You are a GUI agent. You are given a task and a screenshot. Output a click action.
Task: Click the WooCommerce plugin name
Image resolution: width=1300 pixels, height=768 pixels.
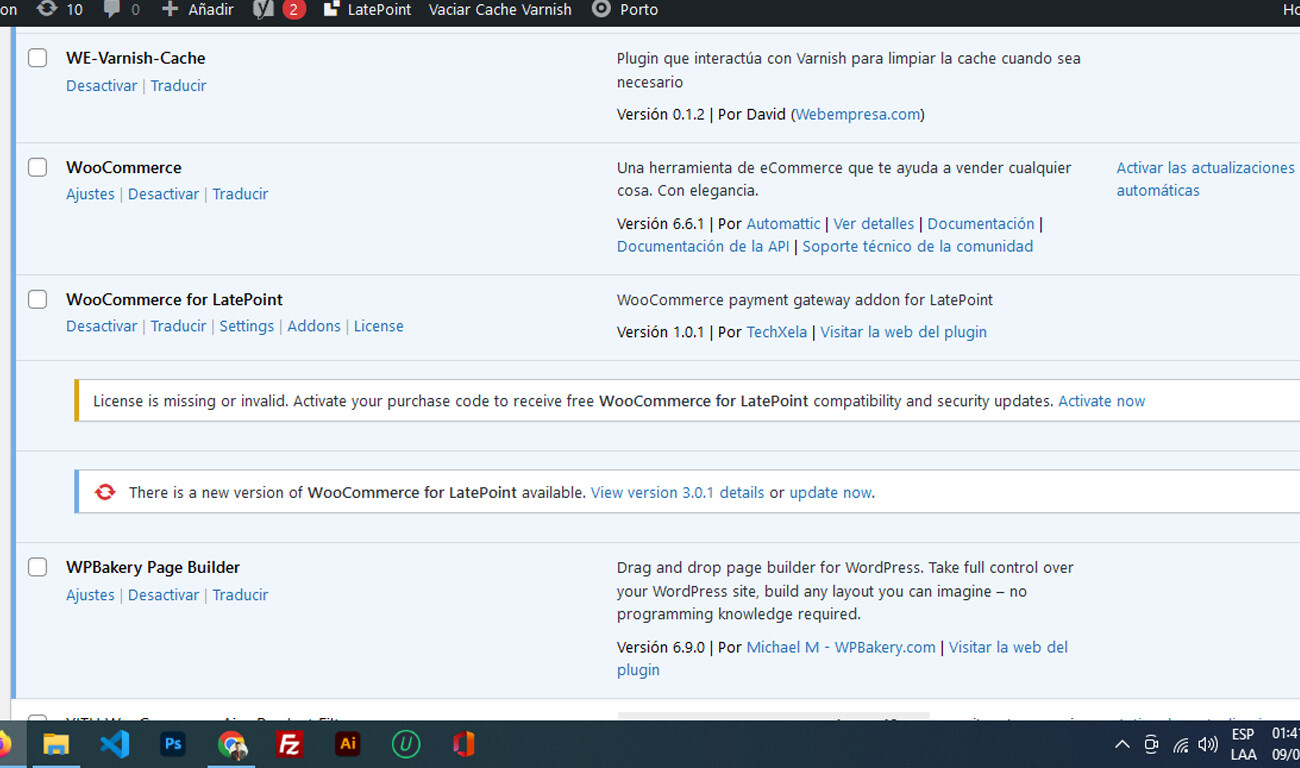pyautogui.click(x=124, y=167)
